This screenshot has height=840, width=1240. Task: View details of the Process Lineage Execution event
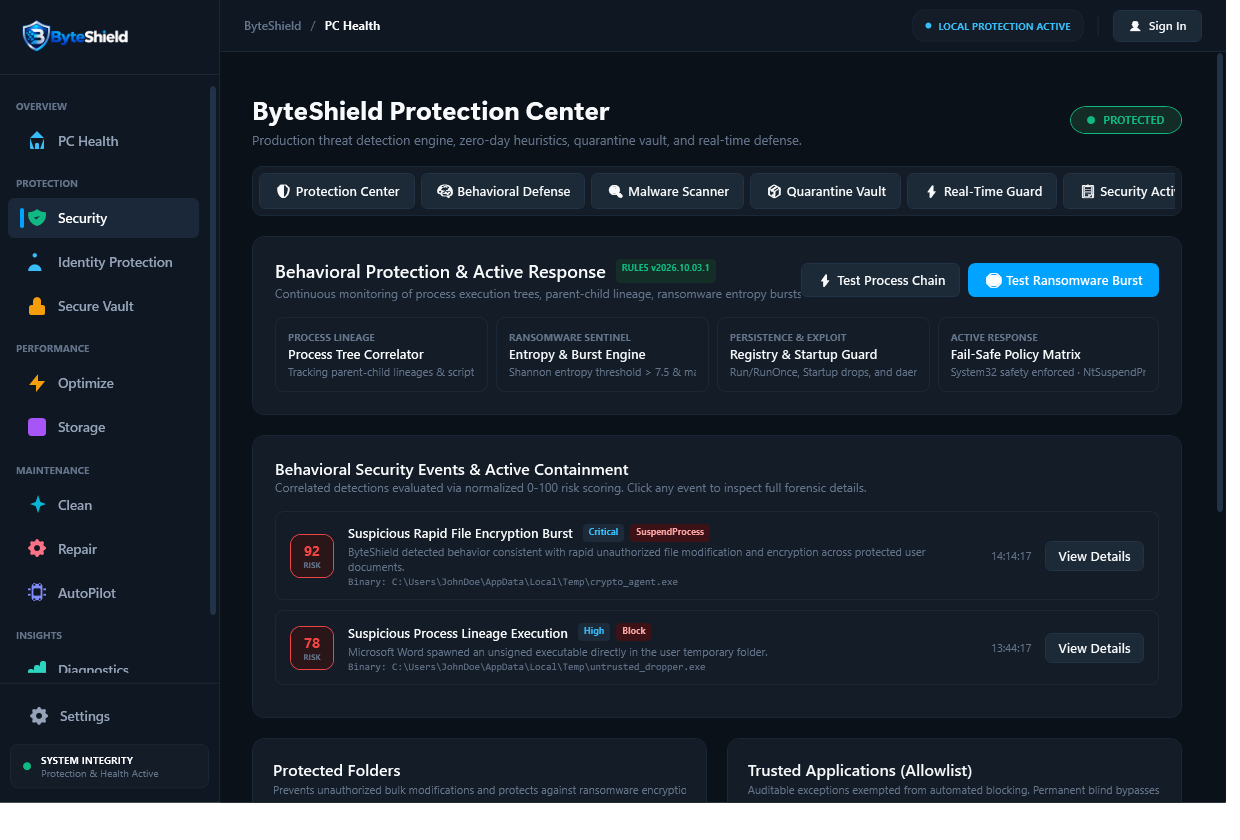point(1094,648)
